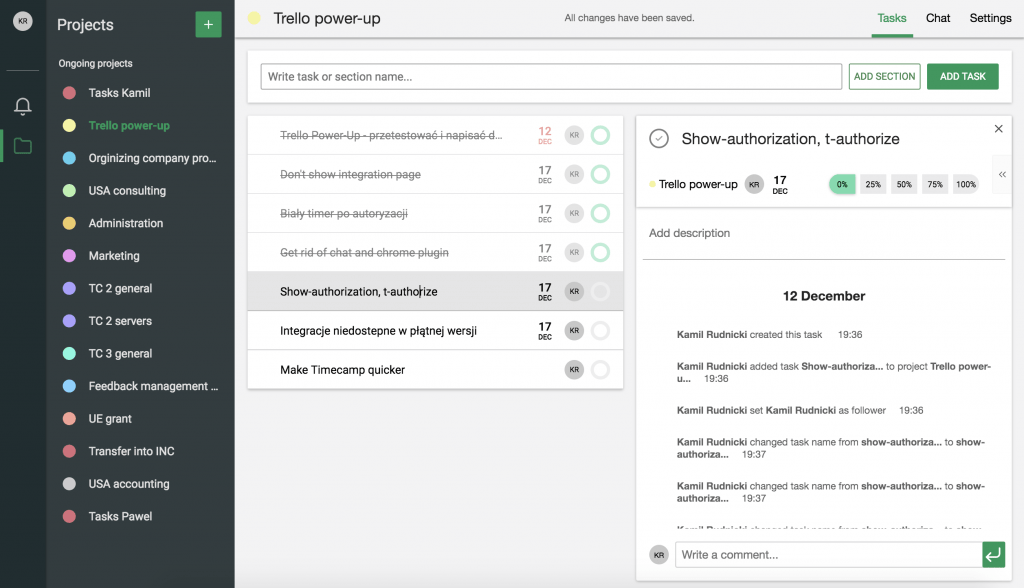This screenshot has height=588, width=1024.
Task: Check completion circle for Integracje niedostepne task
Action: 600,331
